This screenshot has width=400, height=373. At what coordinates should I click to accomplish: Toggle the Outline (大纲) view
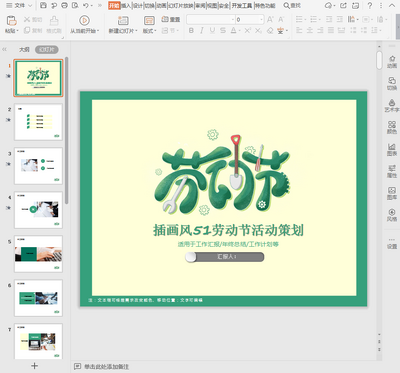click(24, 50)
